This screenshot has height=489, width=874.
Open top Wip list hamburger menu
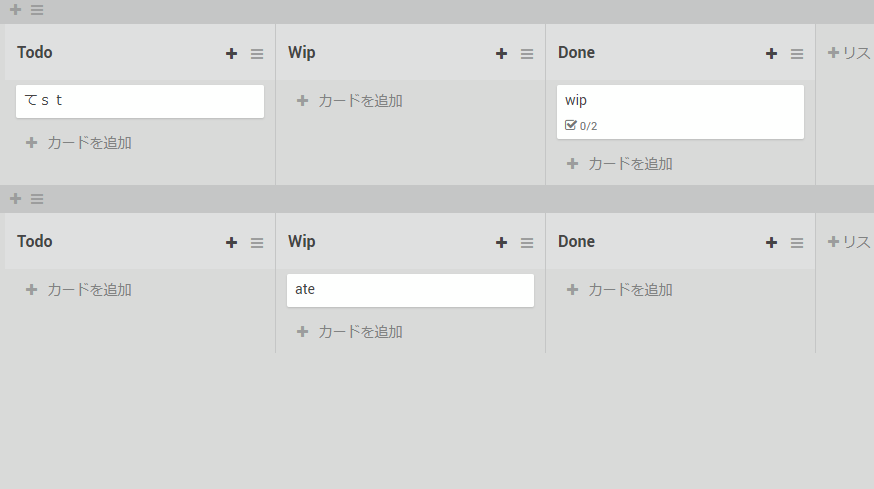pos(527,54)
